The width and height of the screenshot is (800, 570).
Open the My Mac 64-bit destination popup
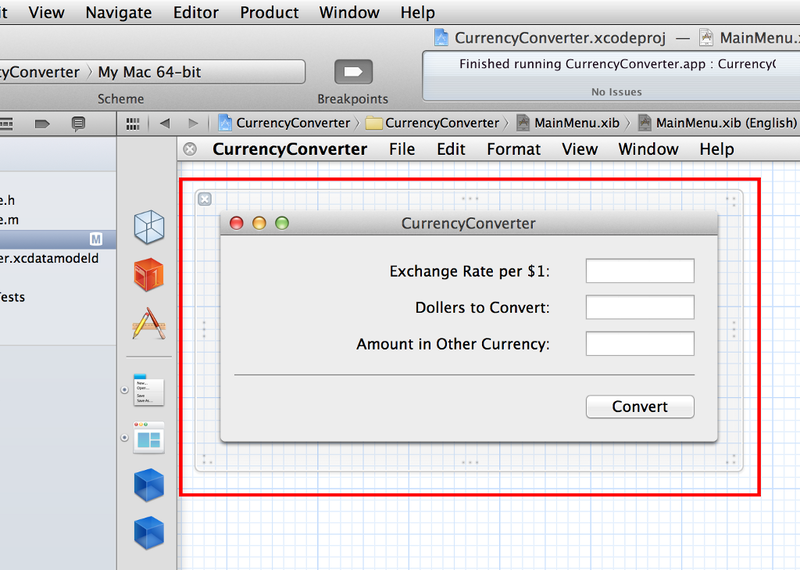coord(198,72)
